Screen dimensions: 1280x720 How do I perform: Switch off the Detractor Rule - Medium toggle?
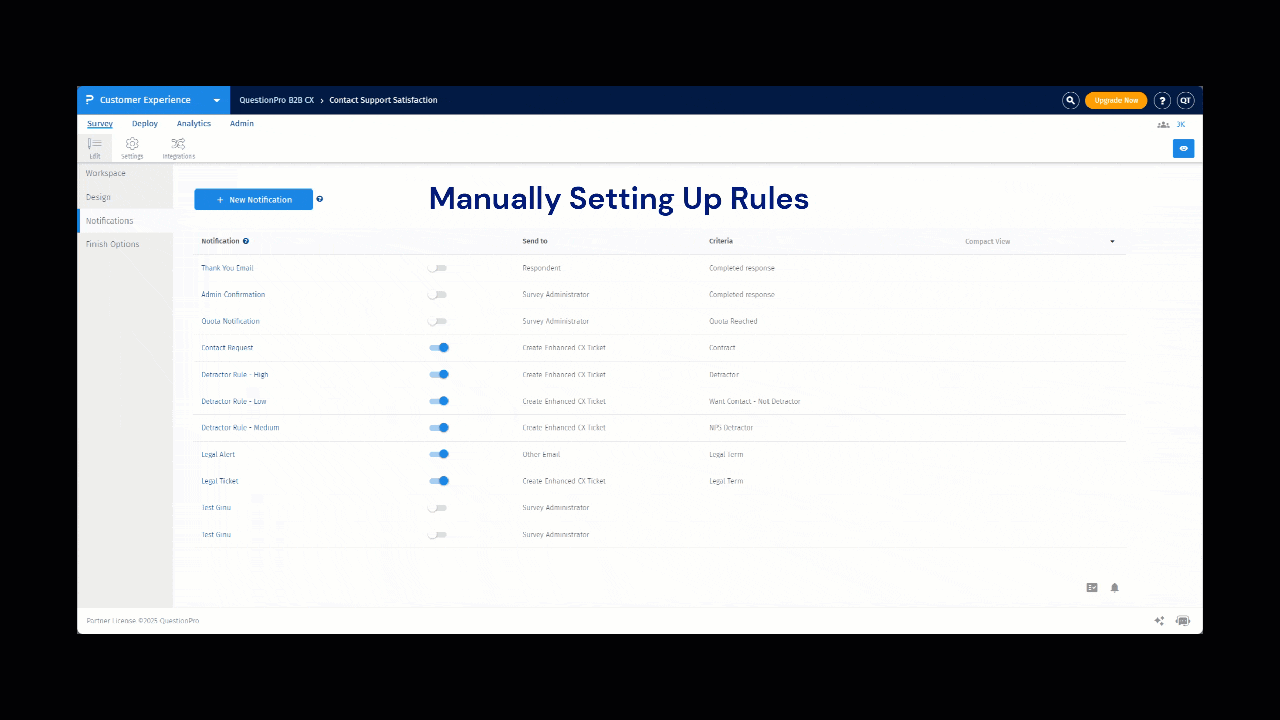[x=439, y=428]
